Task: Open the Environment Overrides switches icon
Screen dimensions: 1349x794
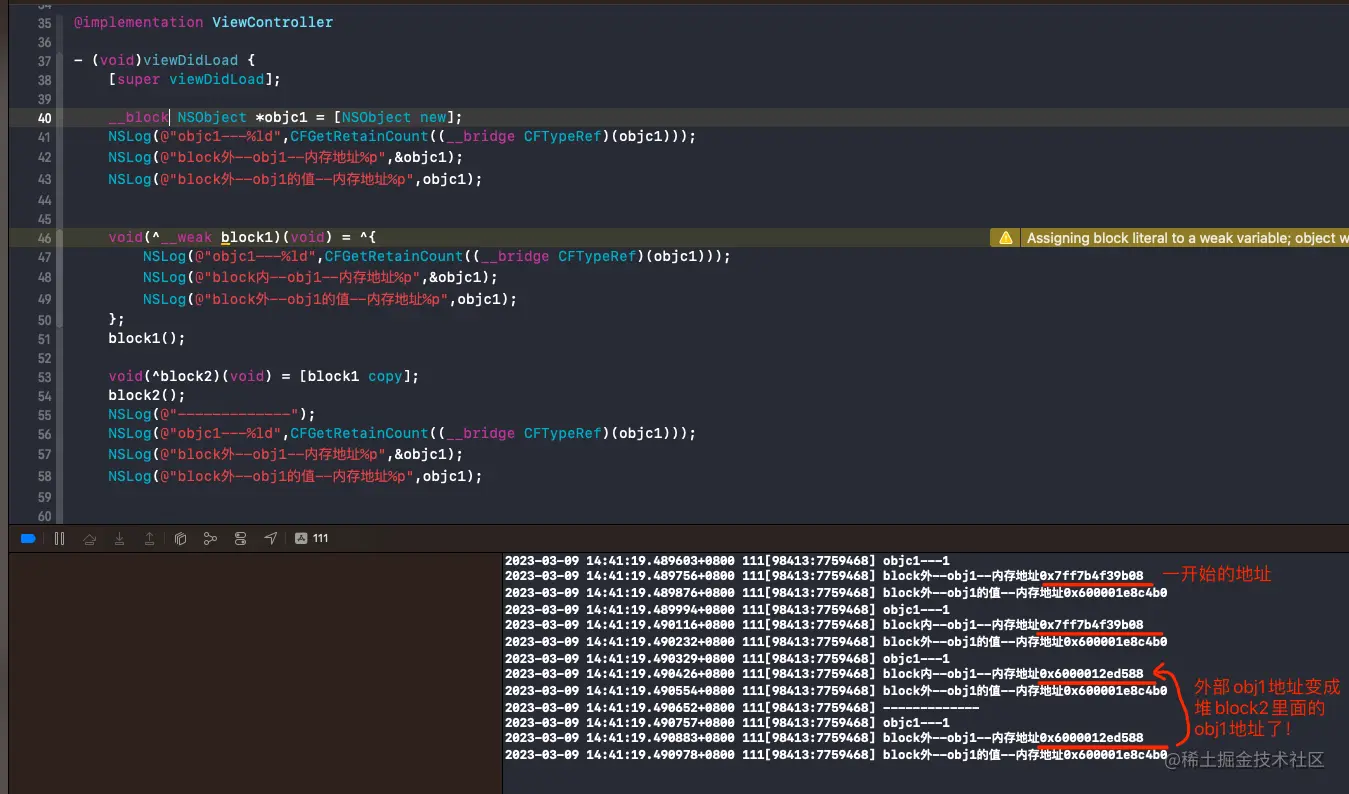Action: pos(240,539)
